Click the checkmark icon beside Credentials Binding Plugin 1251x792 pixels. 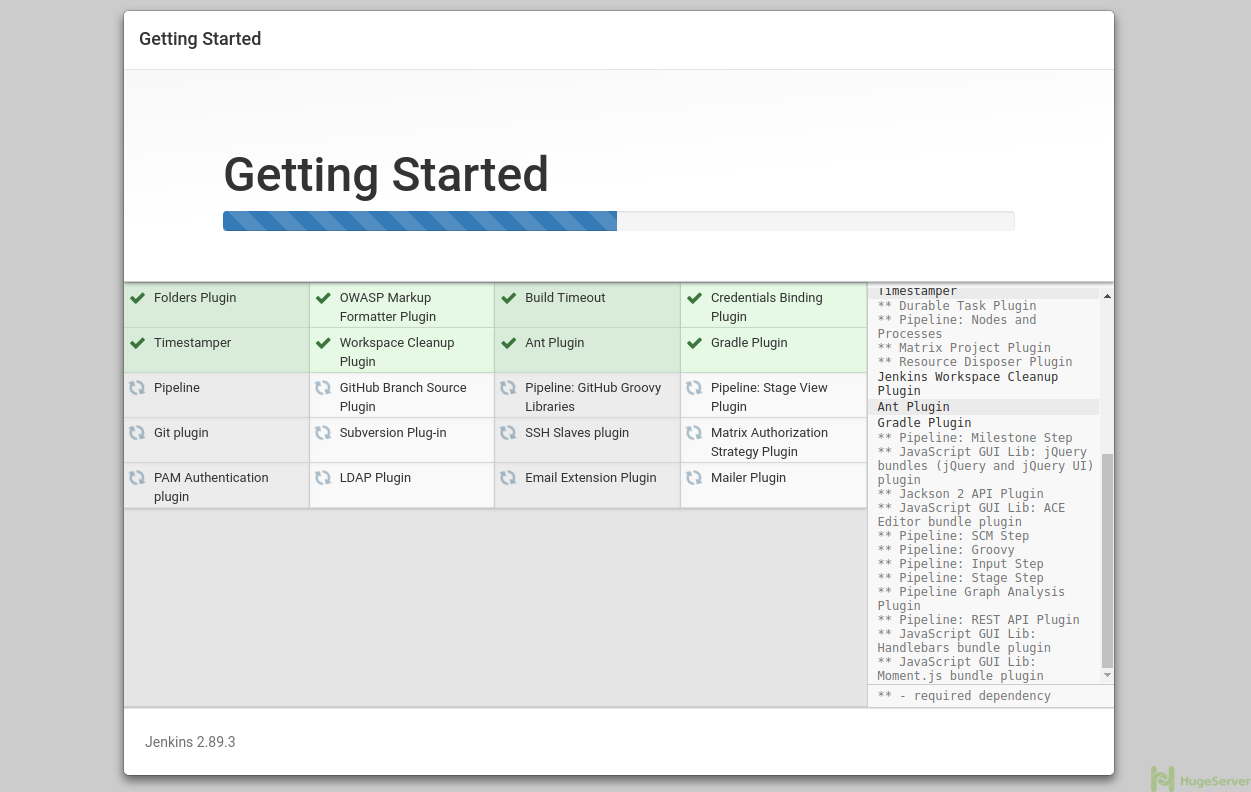tap(694, 298)
